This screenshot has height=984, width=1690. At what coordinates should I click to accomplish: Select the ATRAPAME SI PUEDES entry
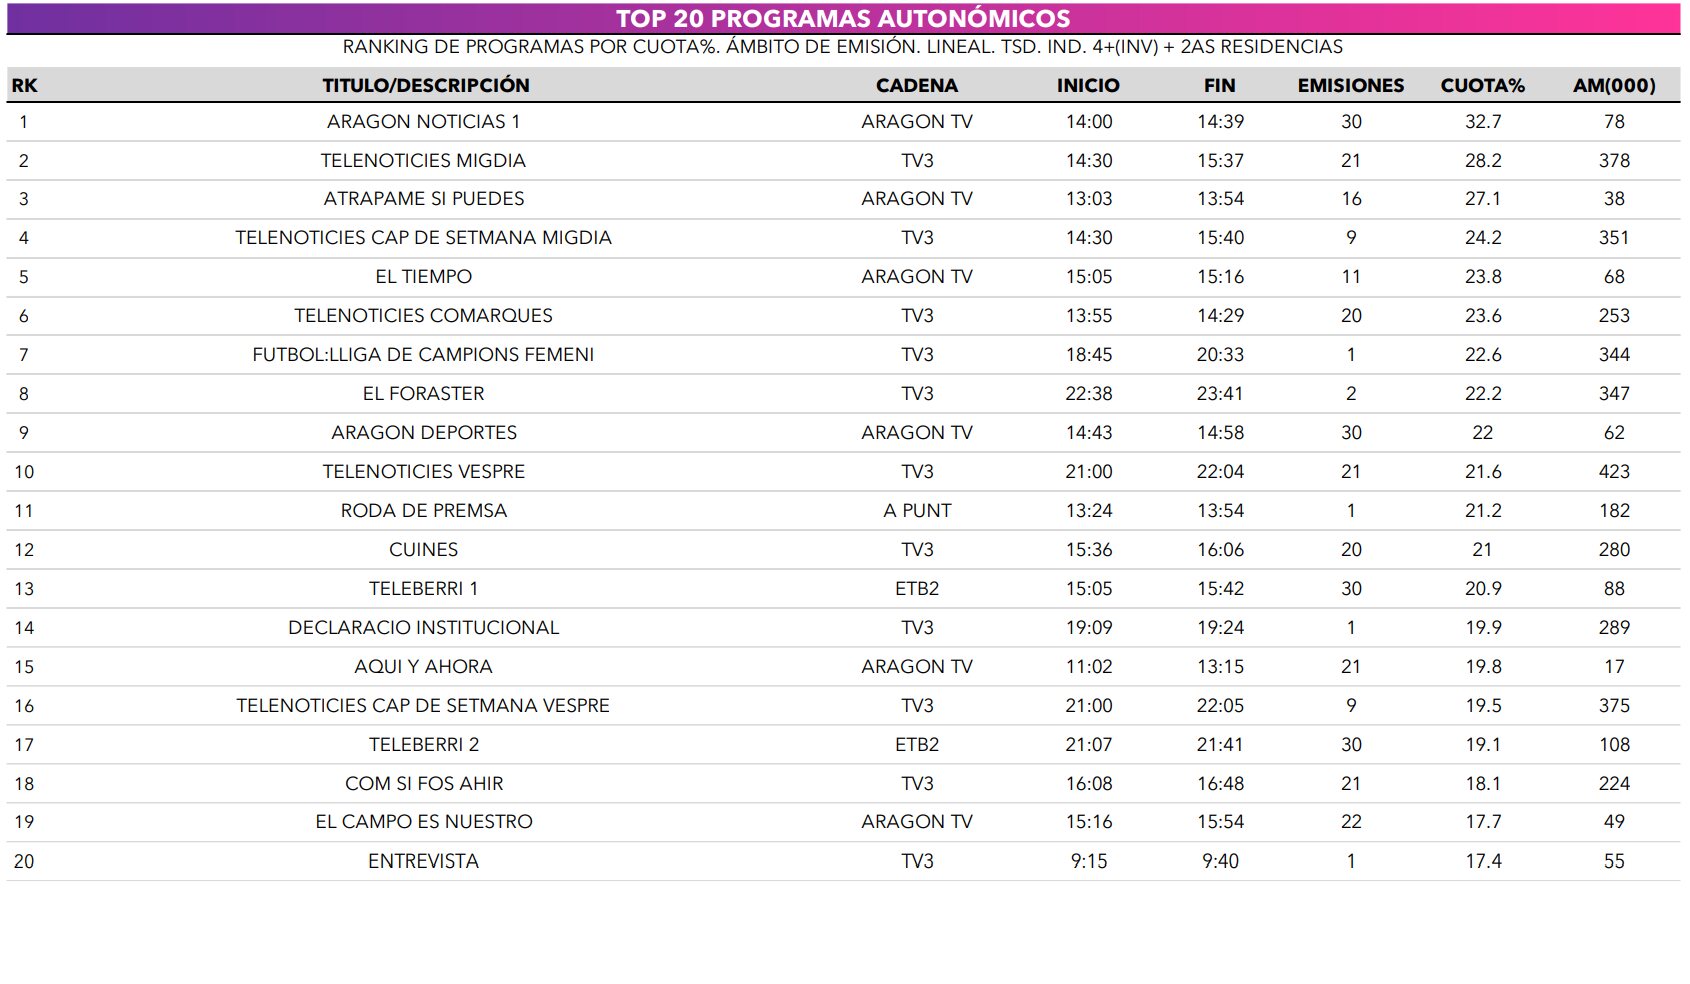423,199
